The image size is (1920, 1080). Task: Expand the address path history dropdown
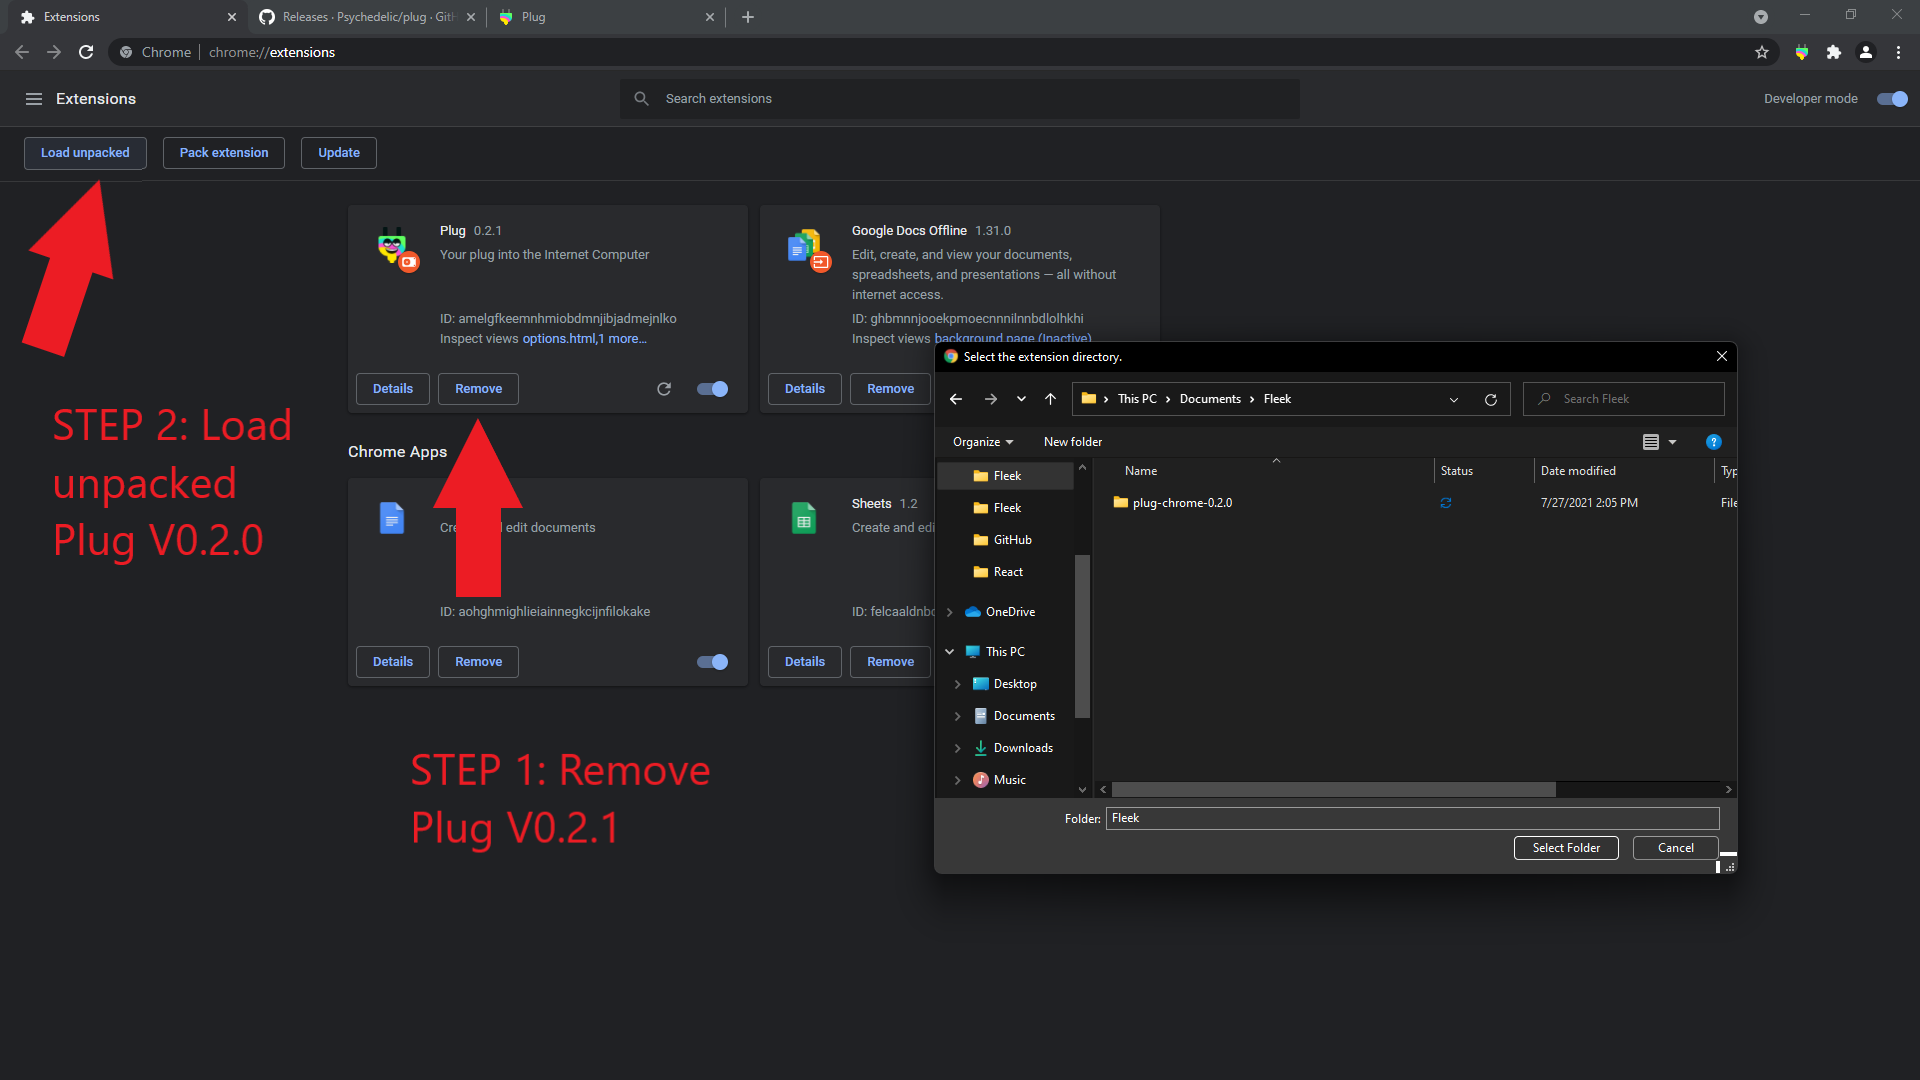pos(1454,399)
